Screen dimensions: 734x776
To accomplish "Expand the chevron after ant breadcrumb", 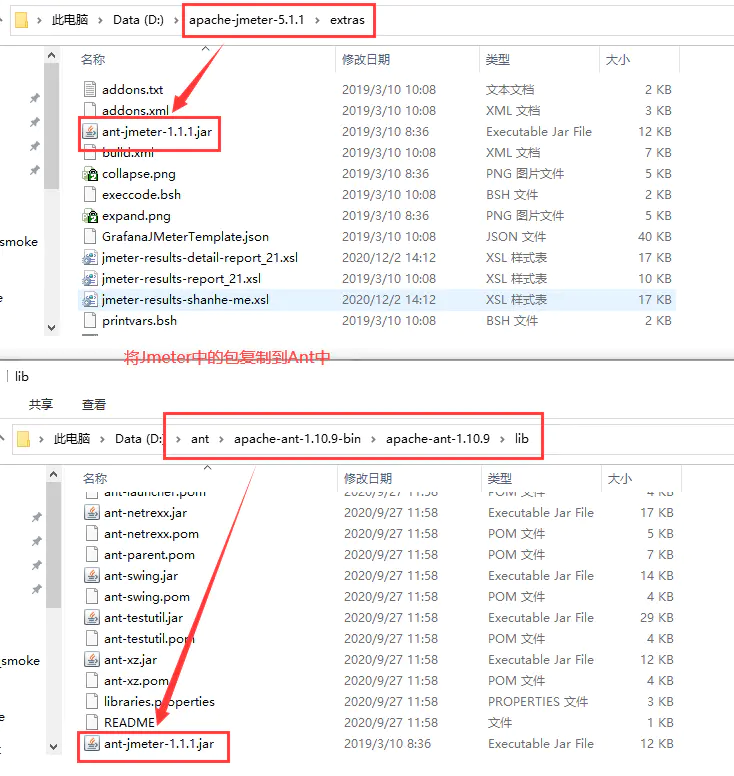I will point(221,439).
